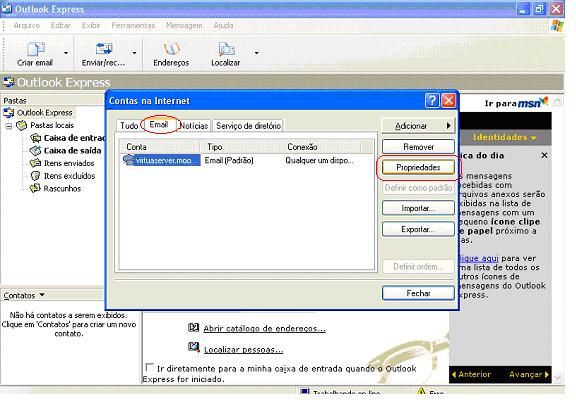576x400 pixels.
Task: Open the Ferramentas menu
Action: tap(133, 25)
